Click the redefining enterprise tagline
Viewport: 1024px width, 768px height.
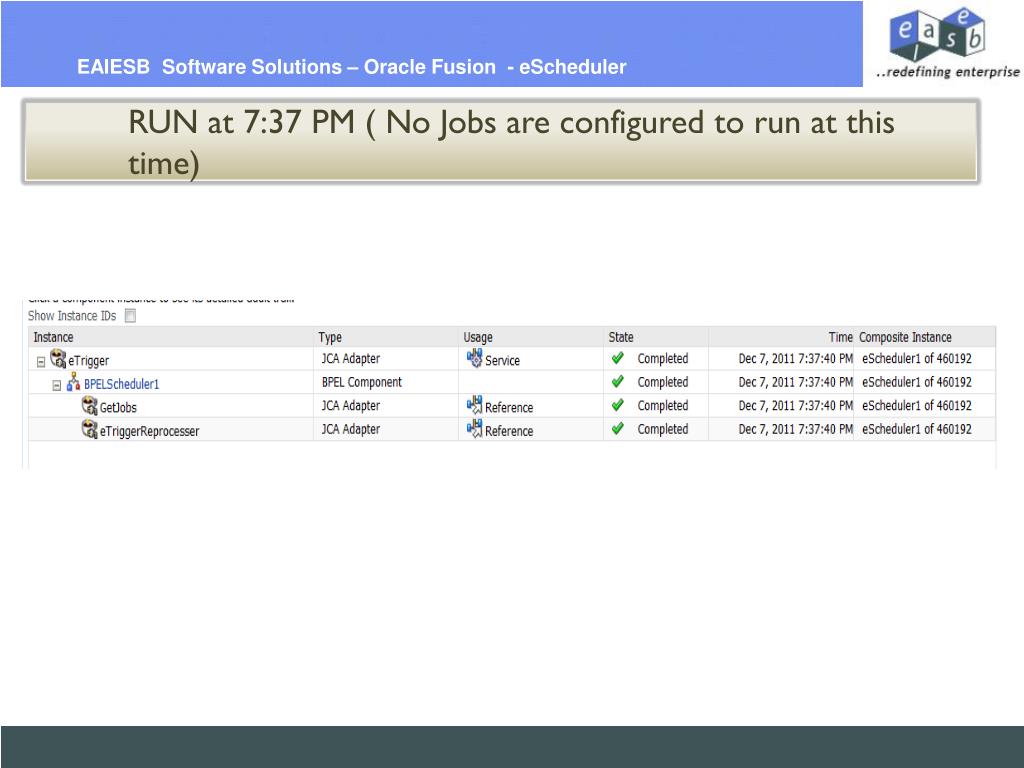[x=948, y=72]
